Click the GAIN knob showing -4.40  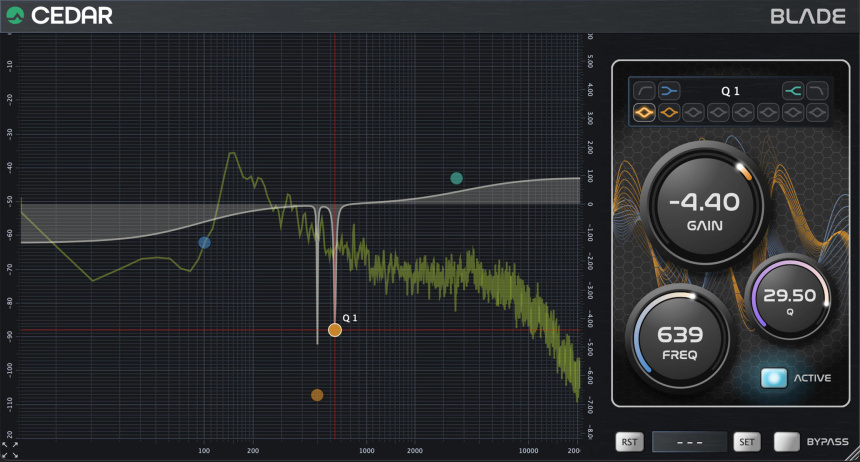tap(704, 206)
